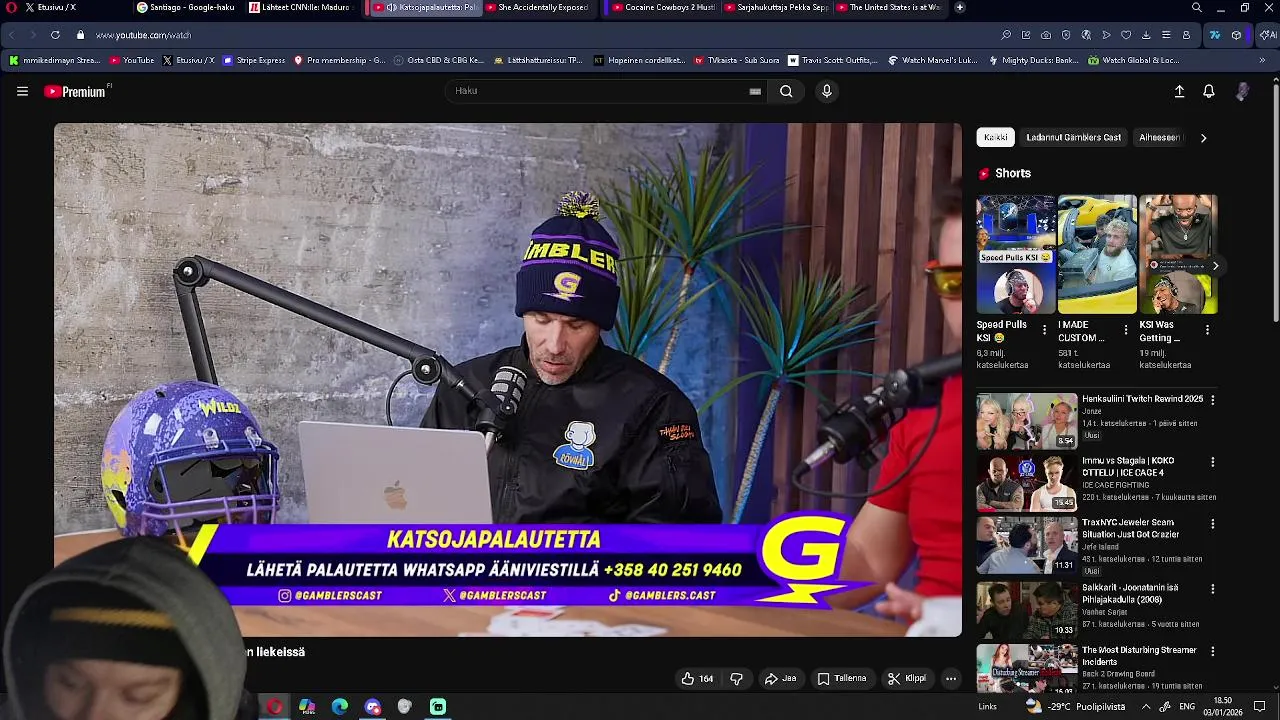Open the ENG language indicator in taskbar
Image resolution: width=1280 pixels, height=720 pixels.
(1187, 707)
